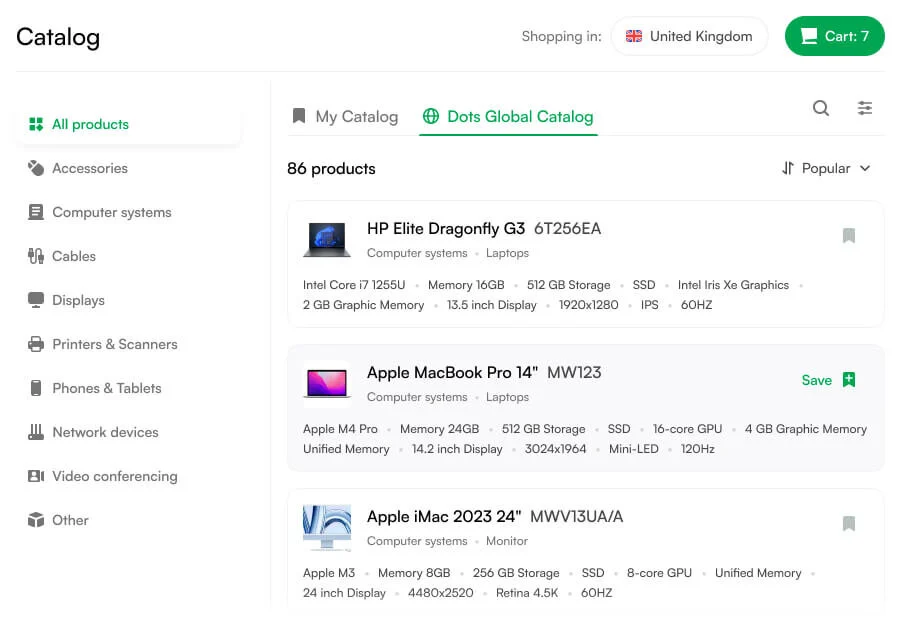
Task: Click the sort arrows icon beside Popular
Action: tap(787, 168)
